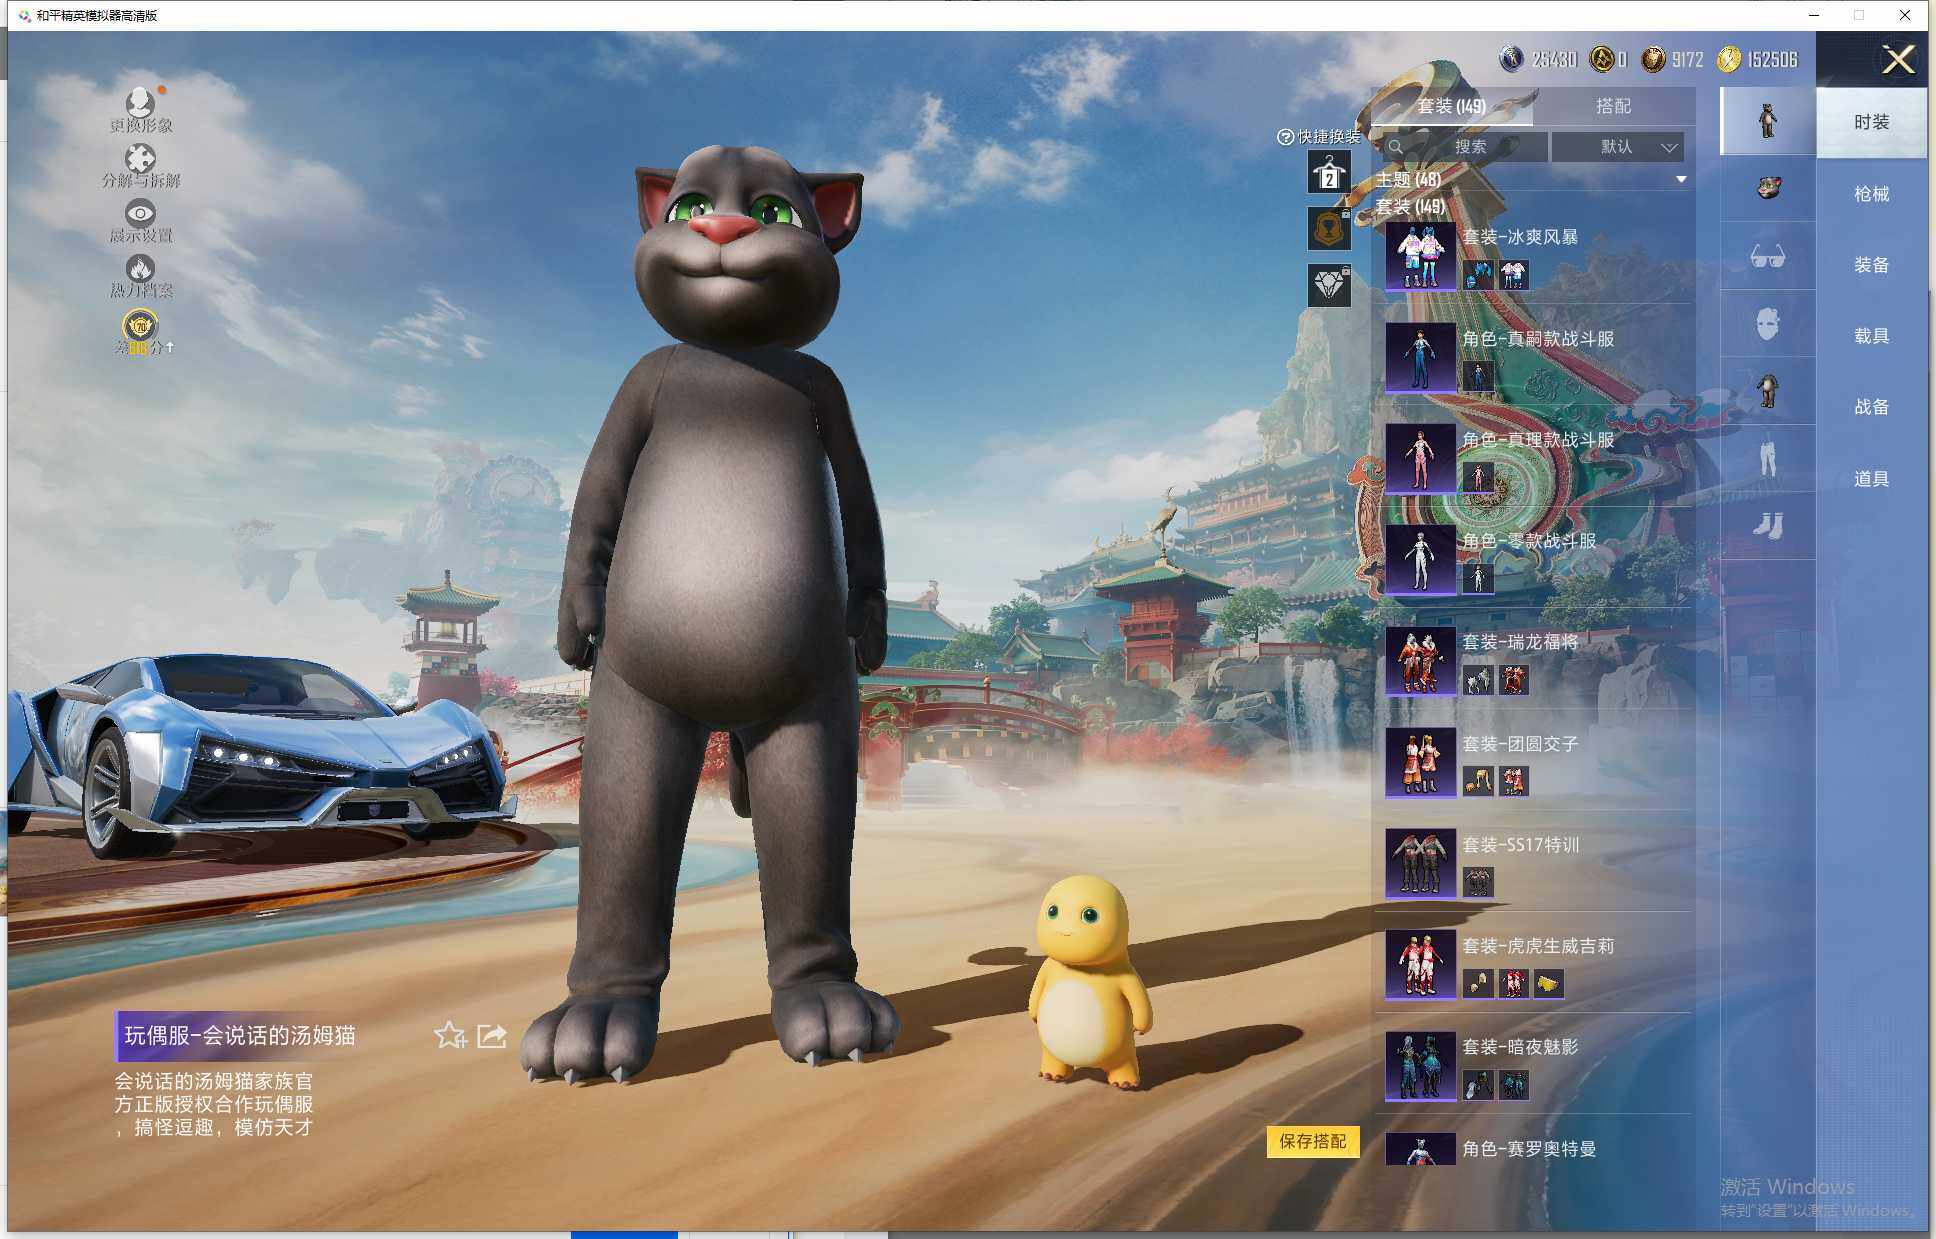
Task: Click the 保存搭配 save button
Action: [x=1312, y=1141]
